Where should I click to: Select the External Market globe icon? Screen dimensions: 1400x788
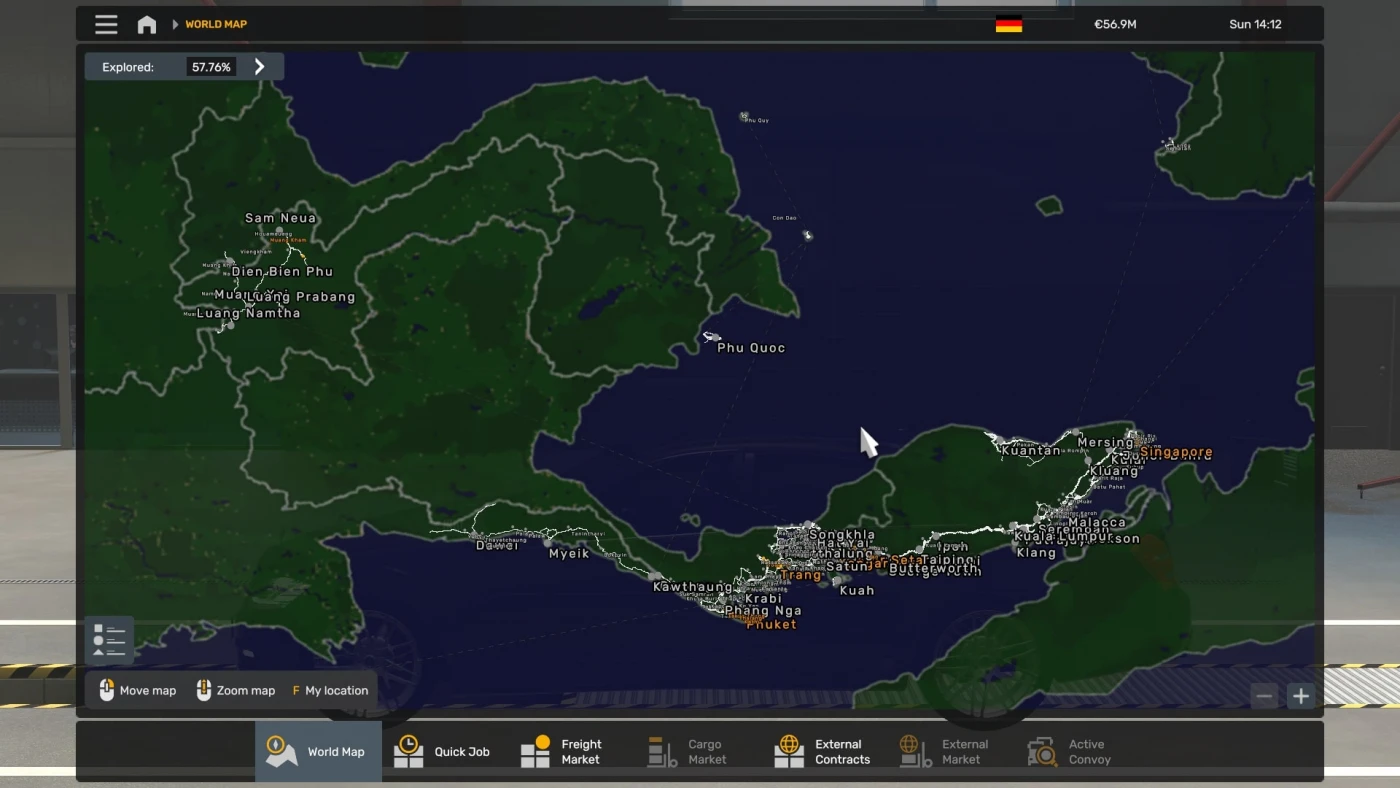point(909,750)
